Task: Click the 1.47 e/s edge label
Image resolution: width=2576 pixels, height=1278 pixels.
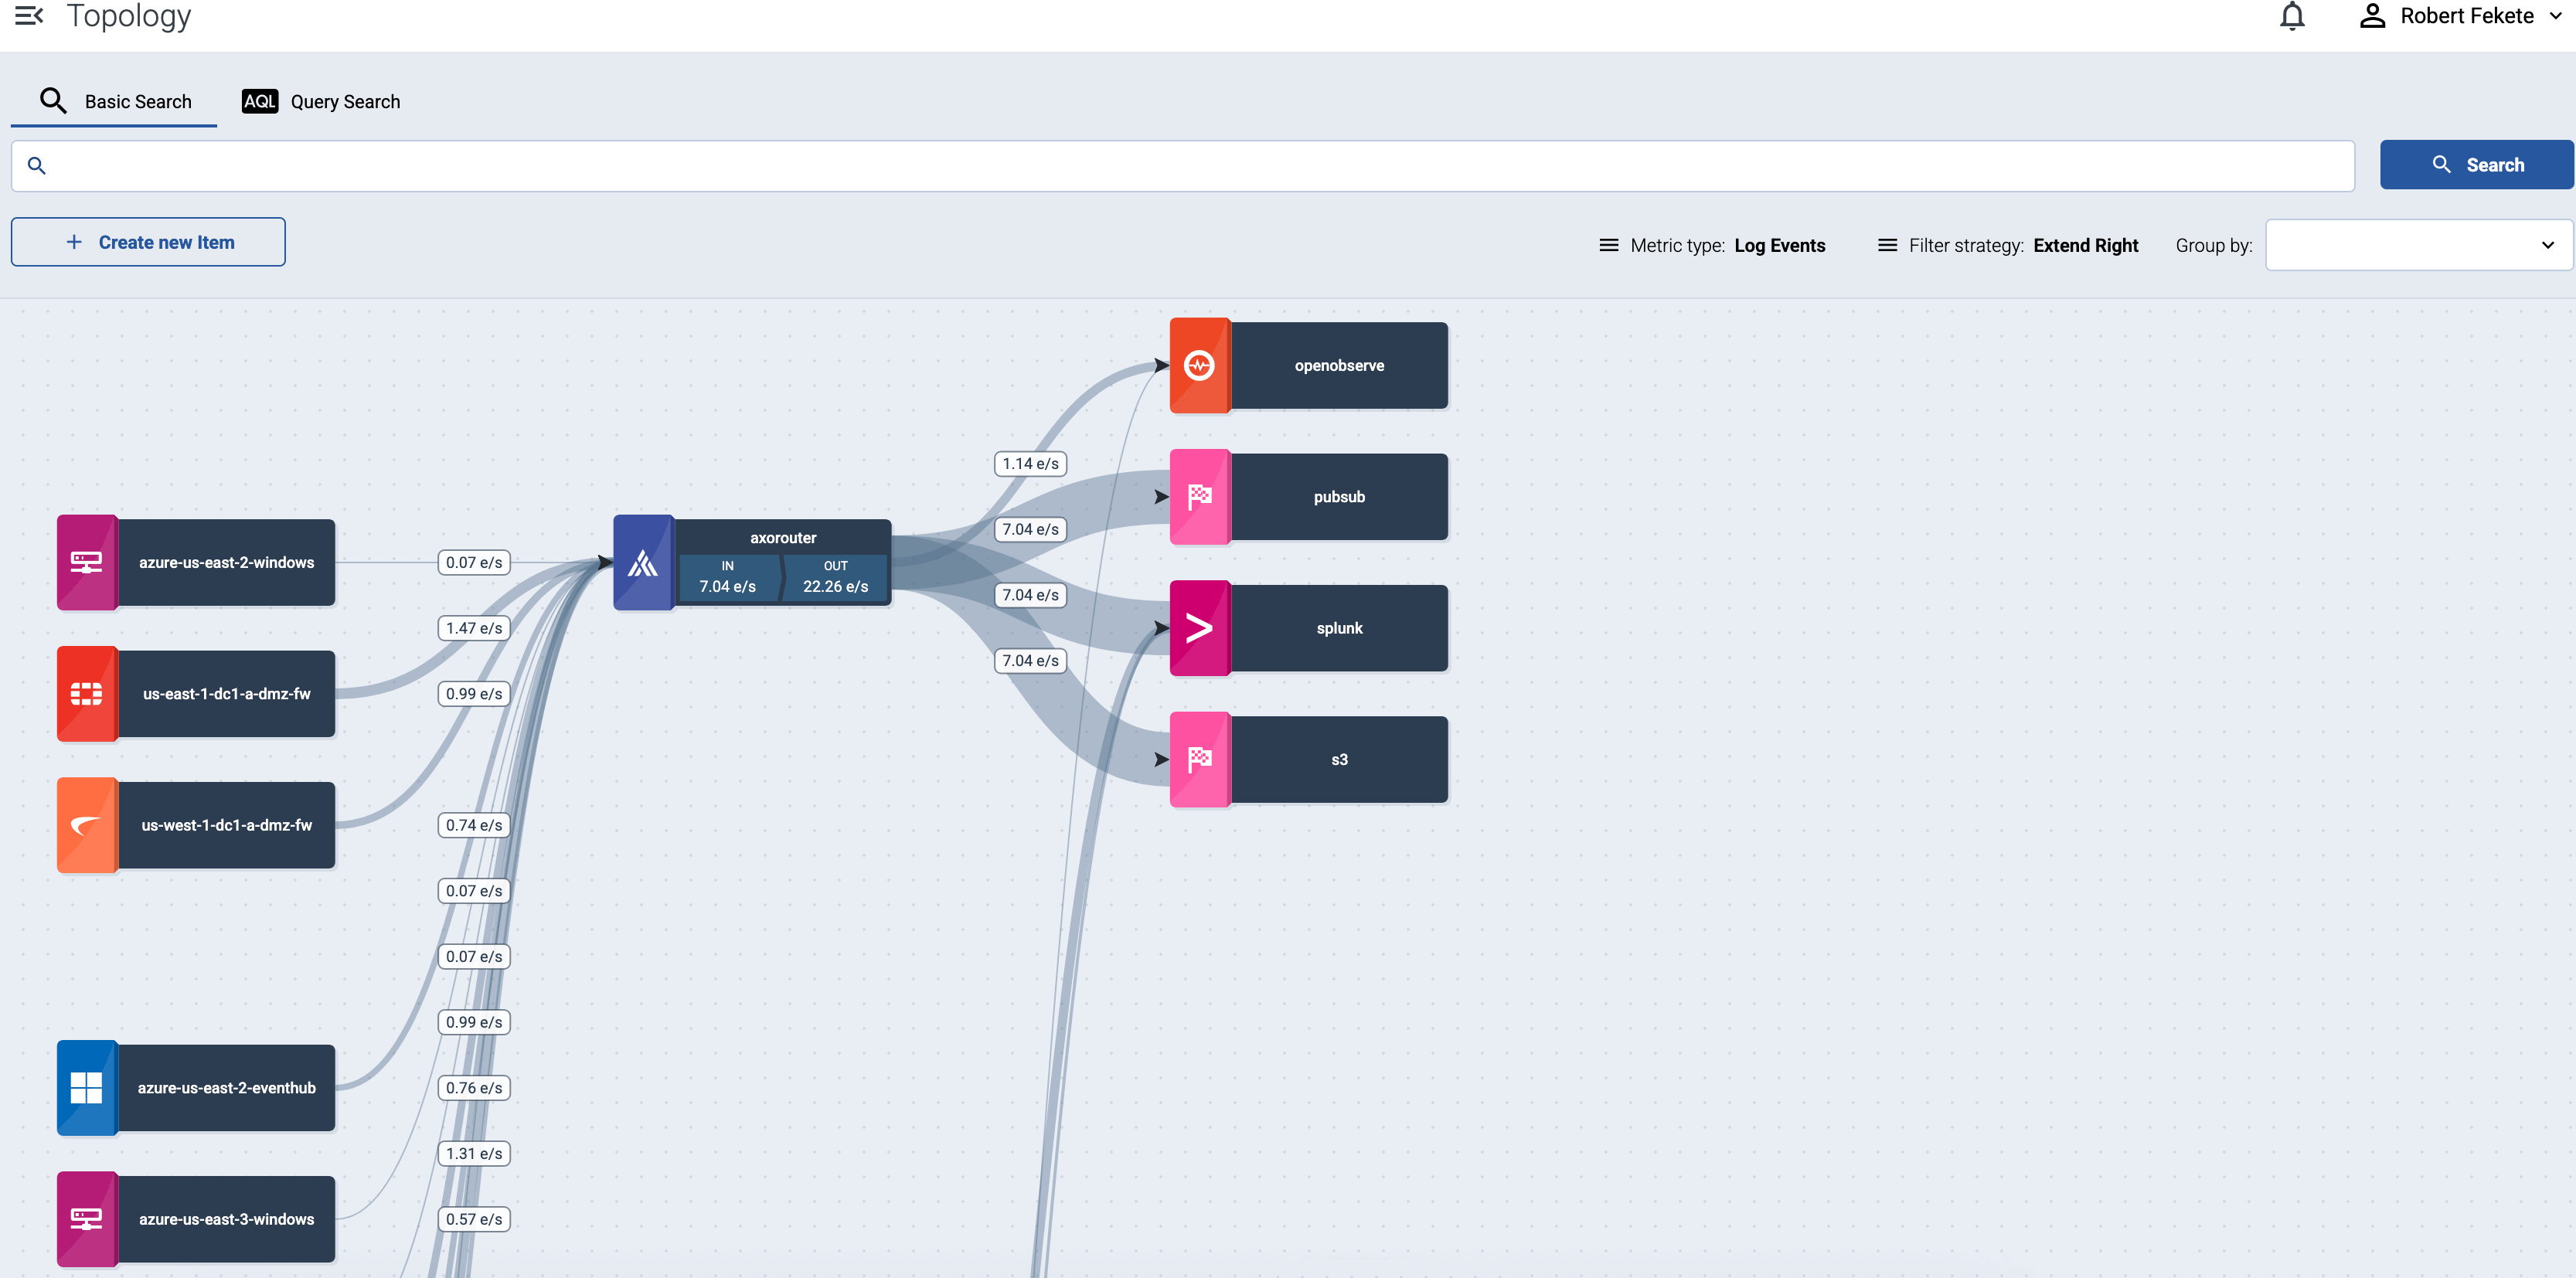Action: [474, 628]
